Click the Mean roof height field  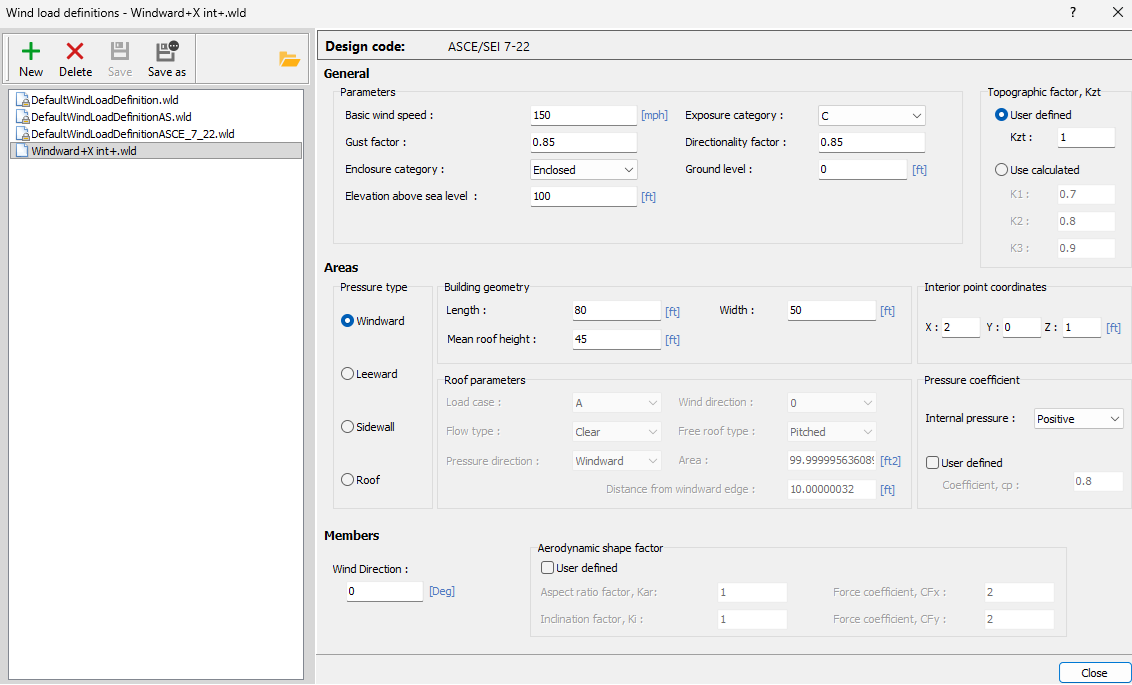tap(616, 340)
